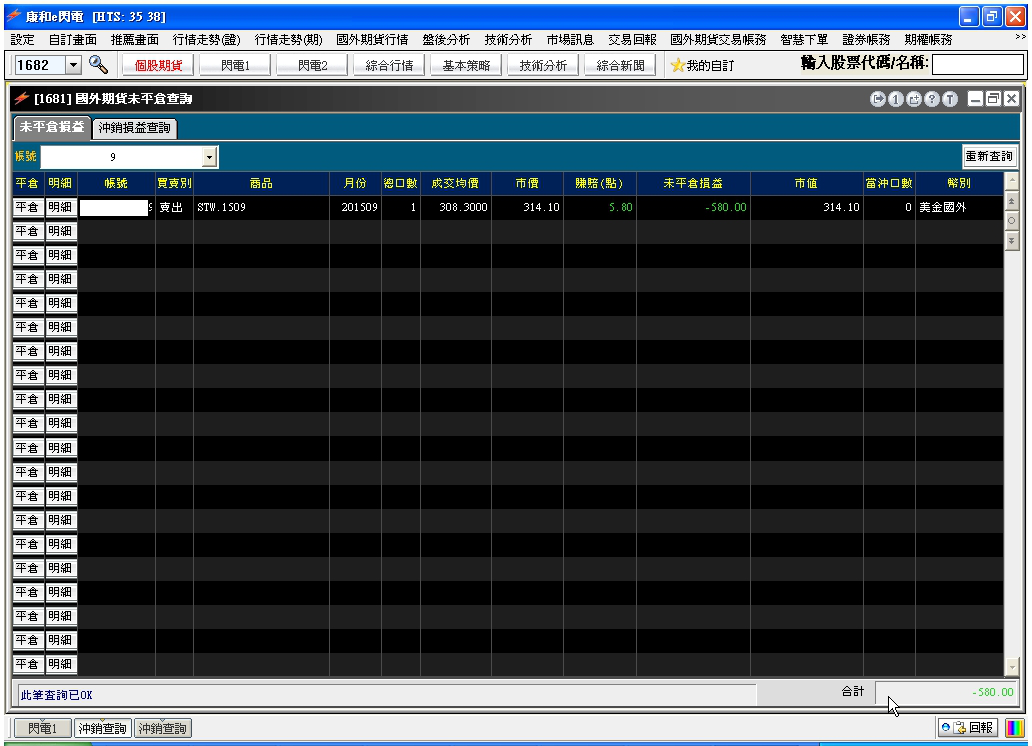
Task: Click the 閃電1 toolbar button
Action: coord(235,65)
